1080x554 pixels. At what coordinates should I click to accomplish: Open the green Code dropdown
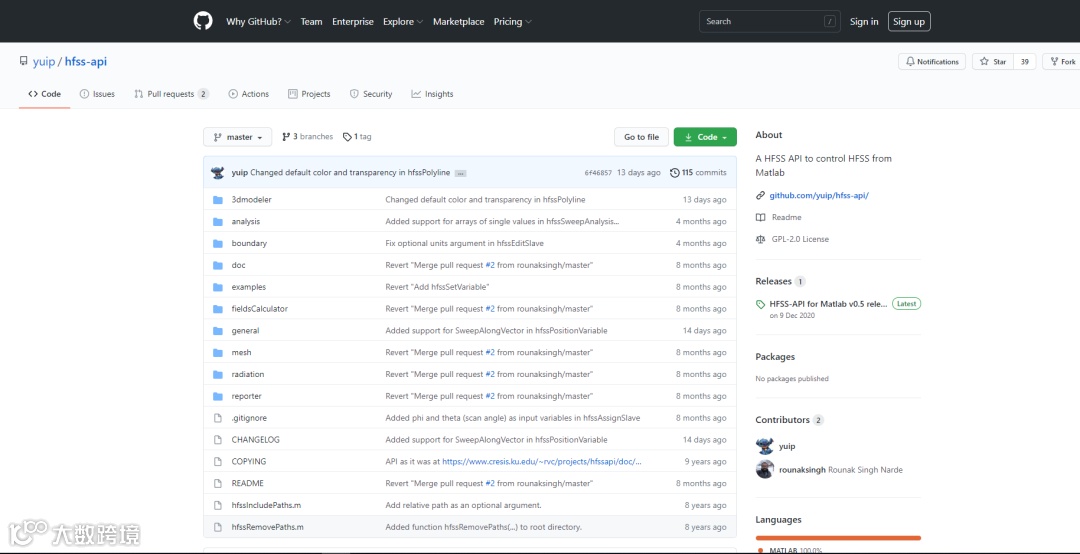tap(705, 137)
